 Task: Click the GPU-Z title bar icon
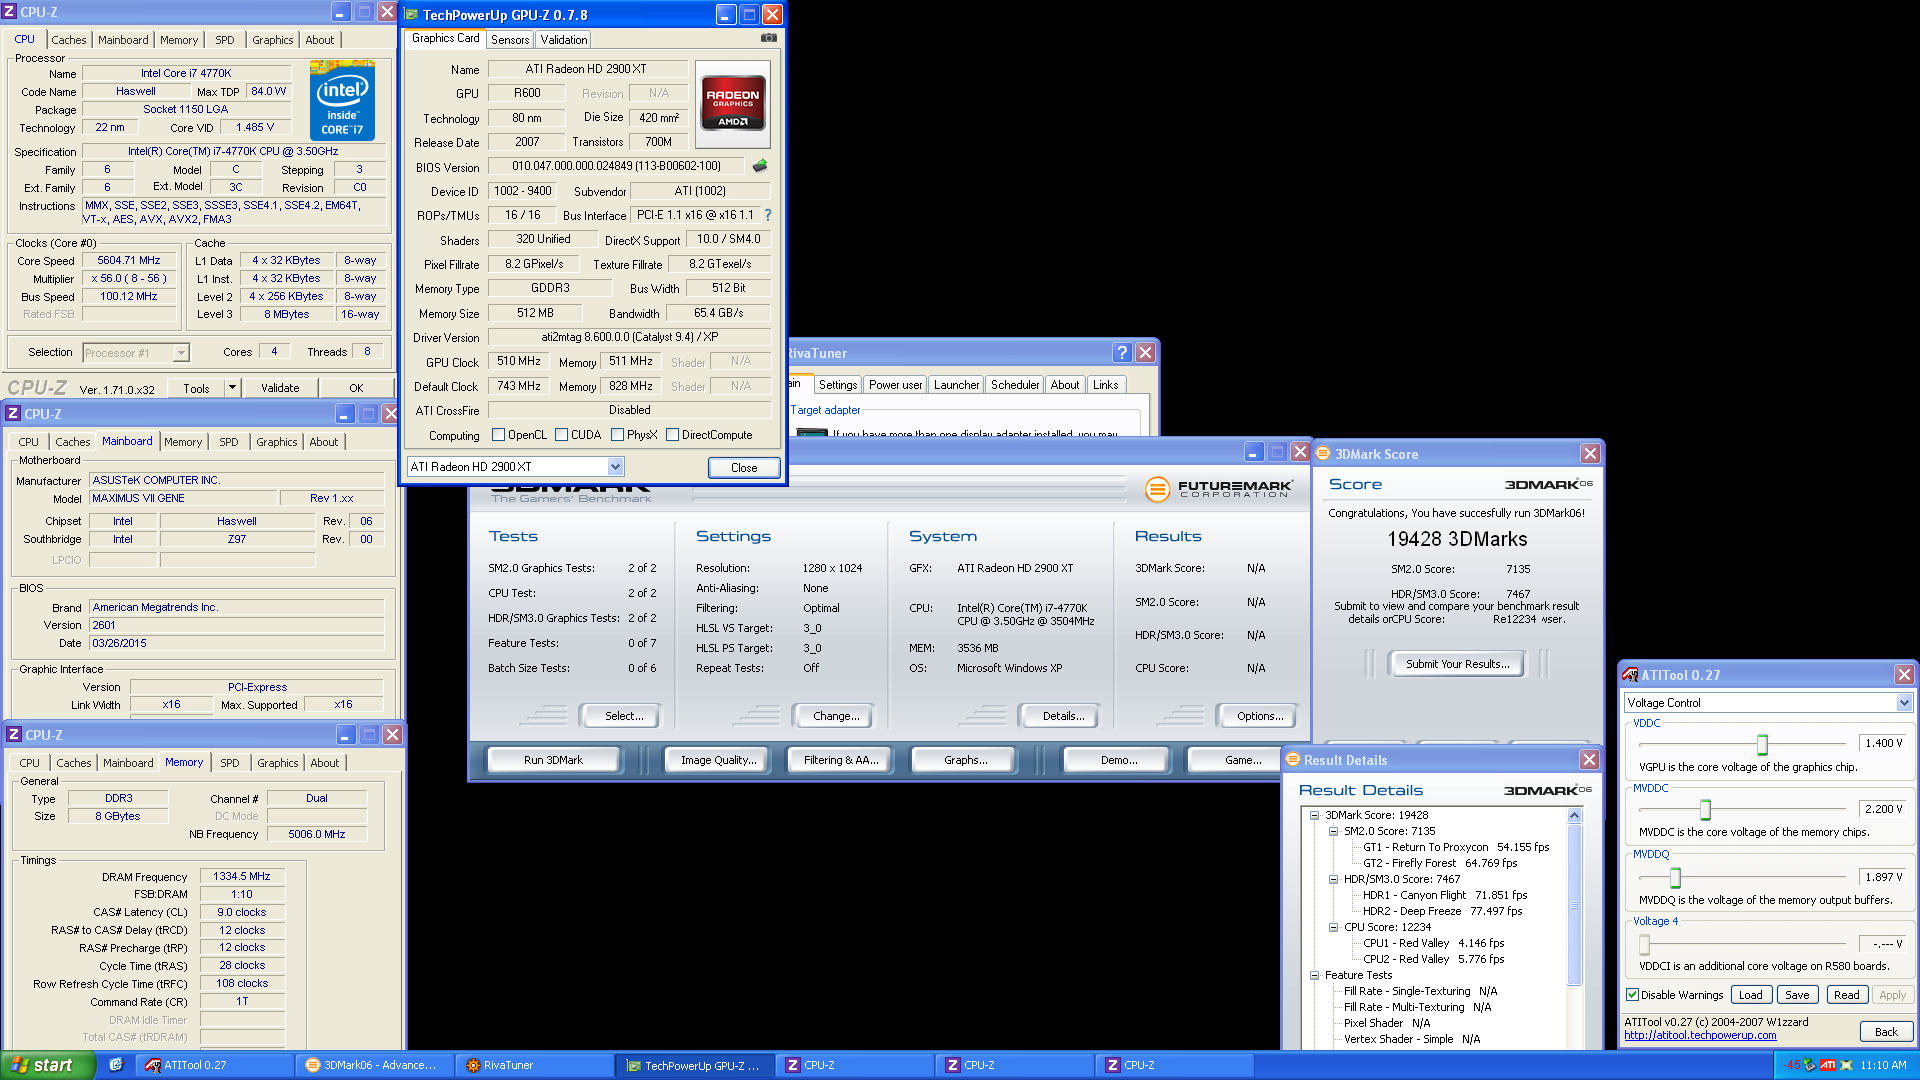411,15
